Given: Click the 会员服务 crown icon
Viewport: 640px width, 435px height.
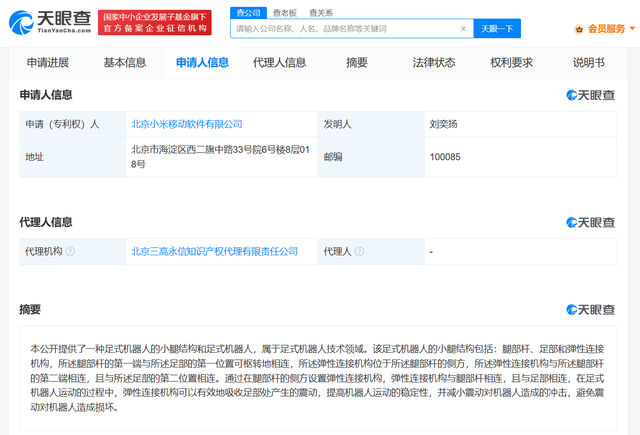Looking at the screenshot, I should point(579,29).
